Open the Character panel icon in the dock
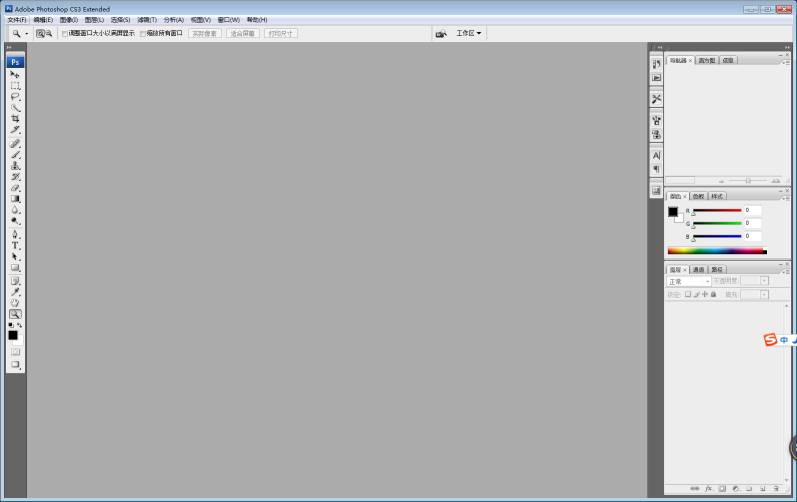797x502 pixels. 656,156
